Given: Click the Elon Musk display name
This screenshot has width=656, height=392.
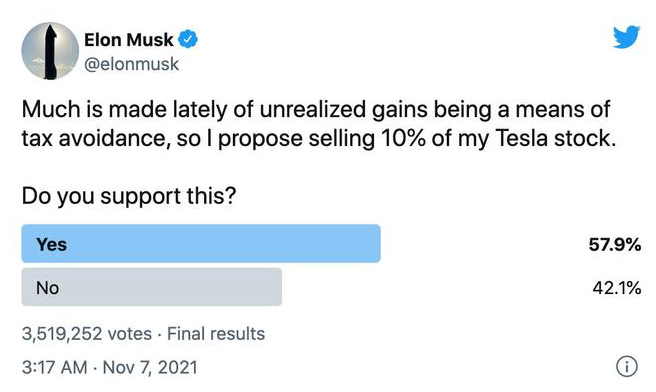Looking at the screenshot, I should point(128,40).
